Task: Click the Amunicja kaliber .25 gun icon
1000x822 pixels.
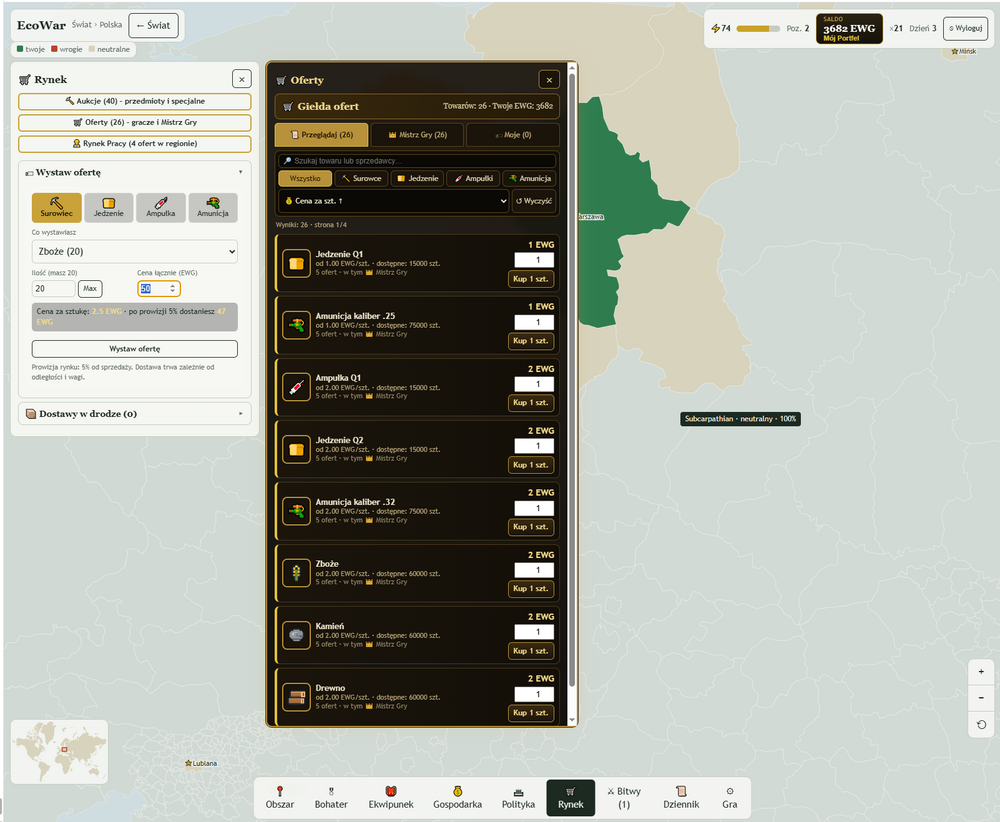Action: pos(297,325)
